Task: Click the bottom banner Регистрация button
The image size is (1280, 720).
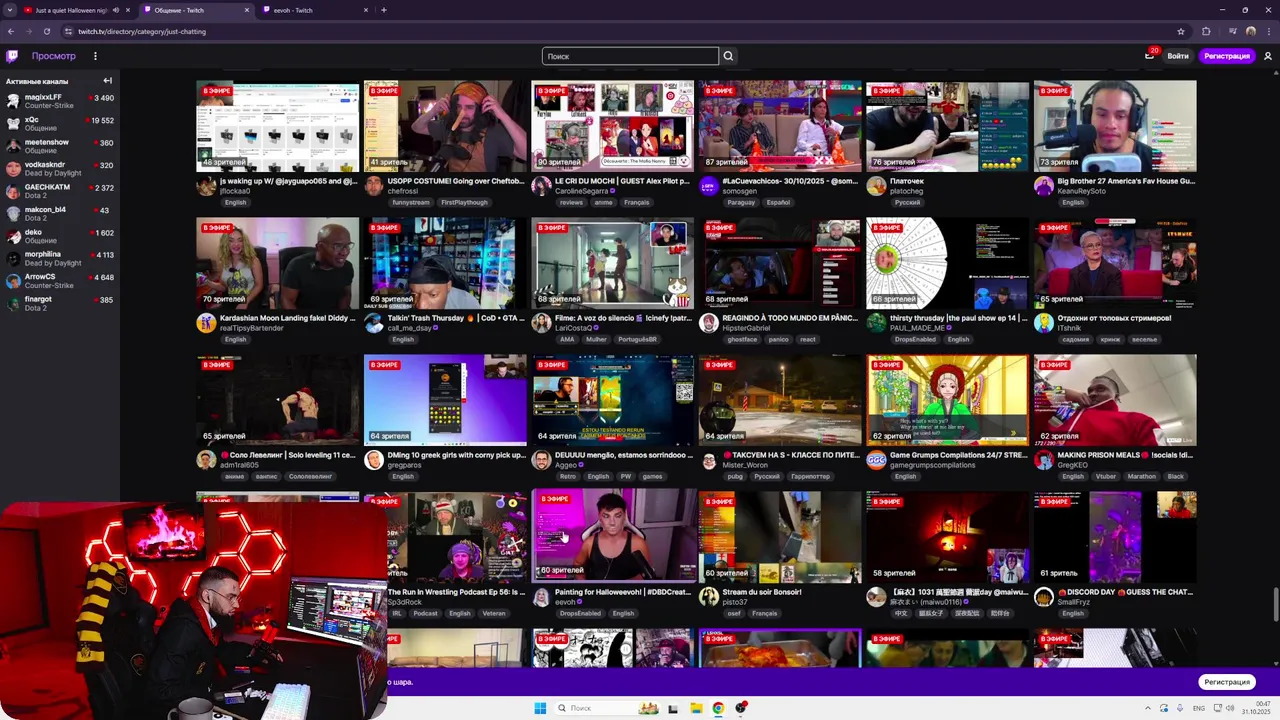Action: [x=1227, y=682]
